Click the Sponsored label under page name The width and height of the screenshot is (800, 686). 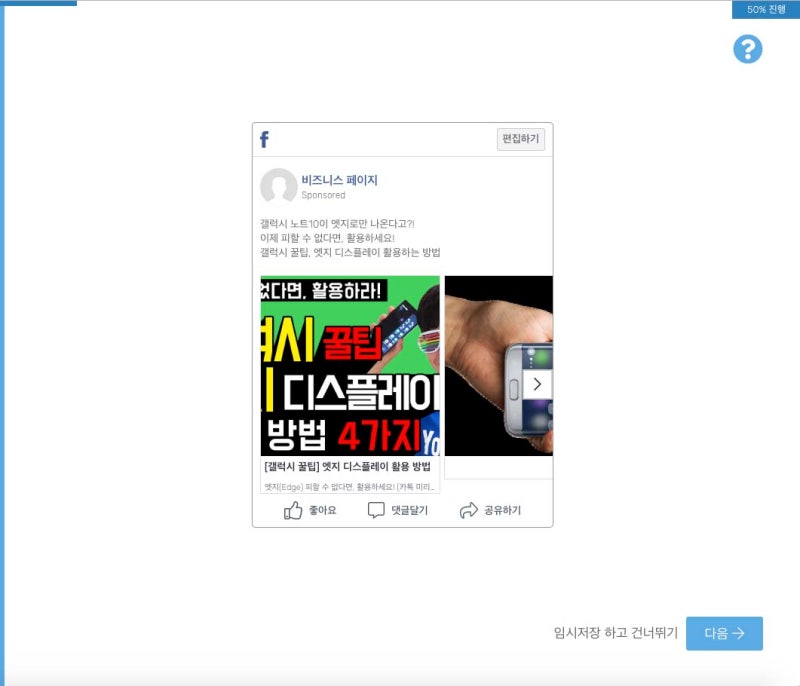(323, 195)
